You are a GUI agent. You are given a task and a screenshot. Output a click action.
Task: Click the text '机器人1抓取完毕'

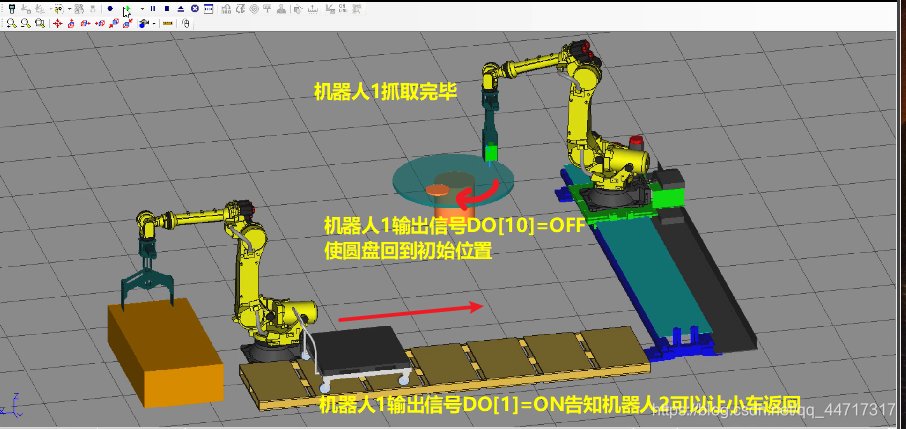[385, 92]
